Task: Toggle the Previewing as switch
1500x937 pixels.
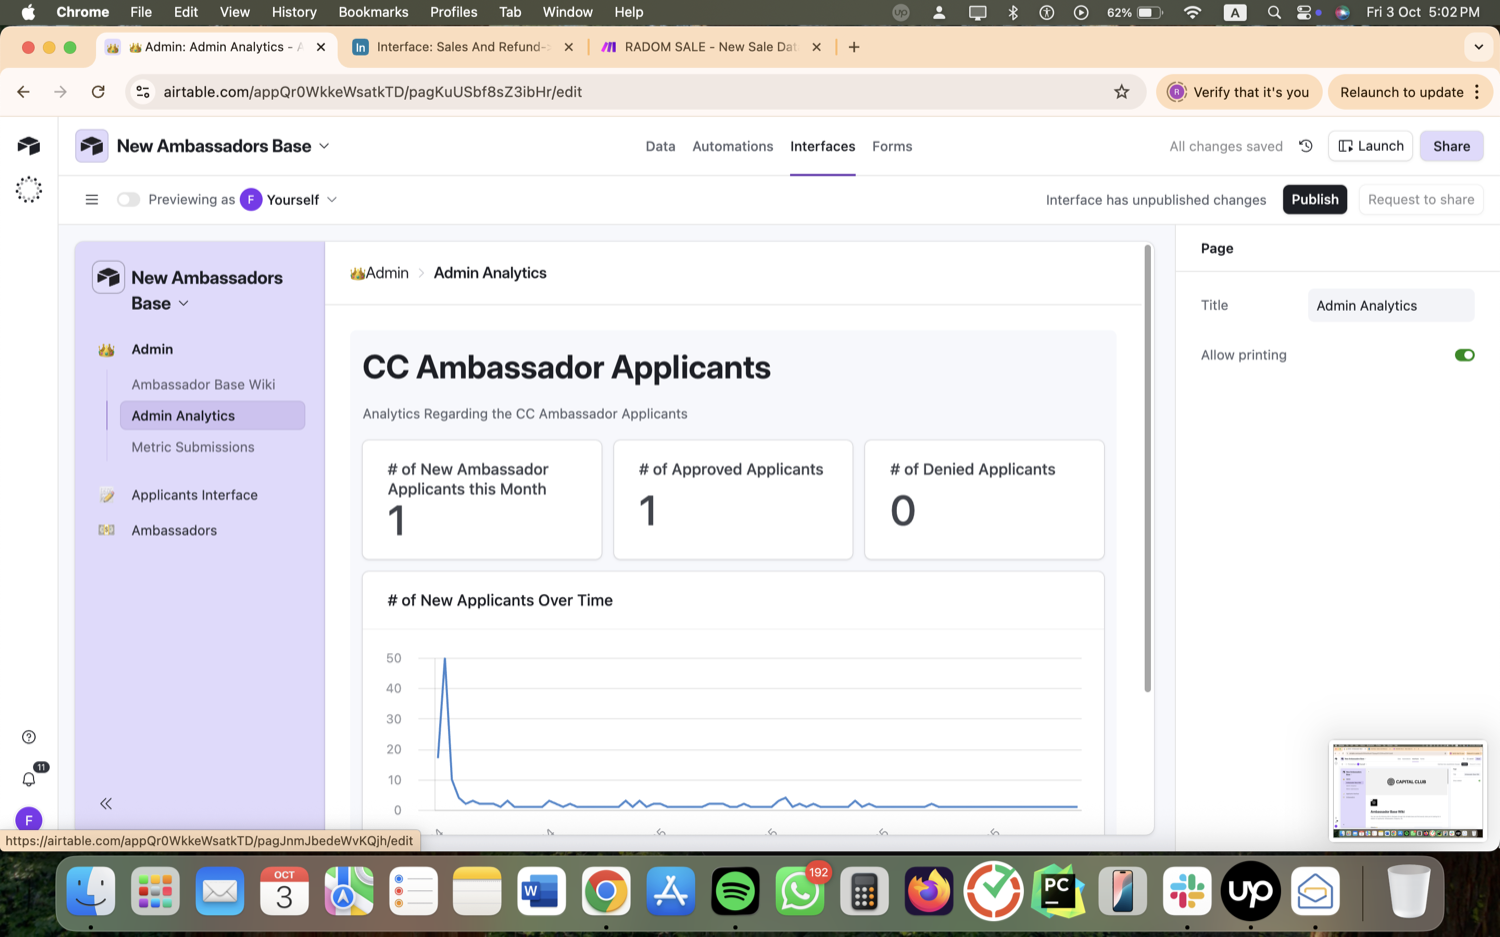Action: (x=128, y=200)
